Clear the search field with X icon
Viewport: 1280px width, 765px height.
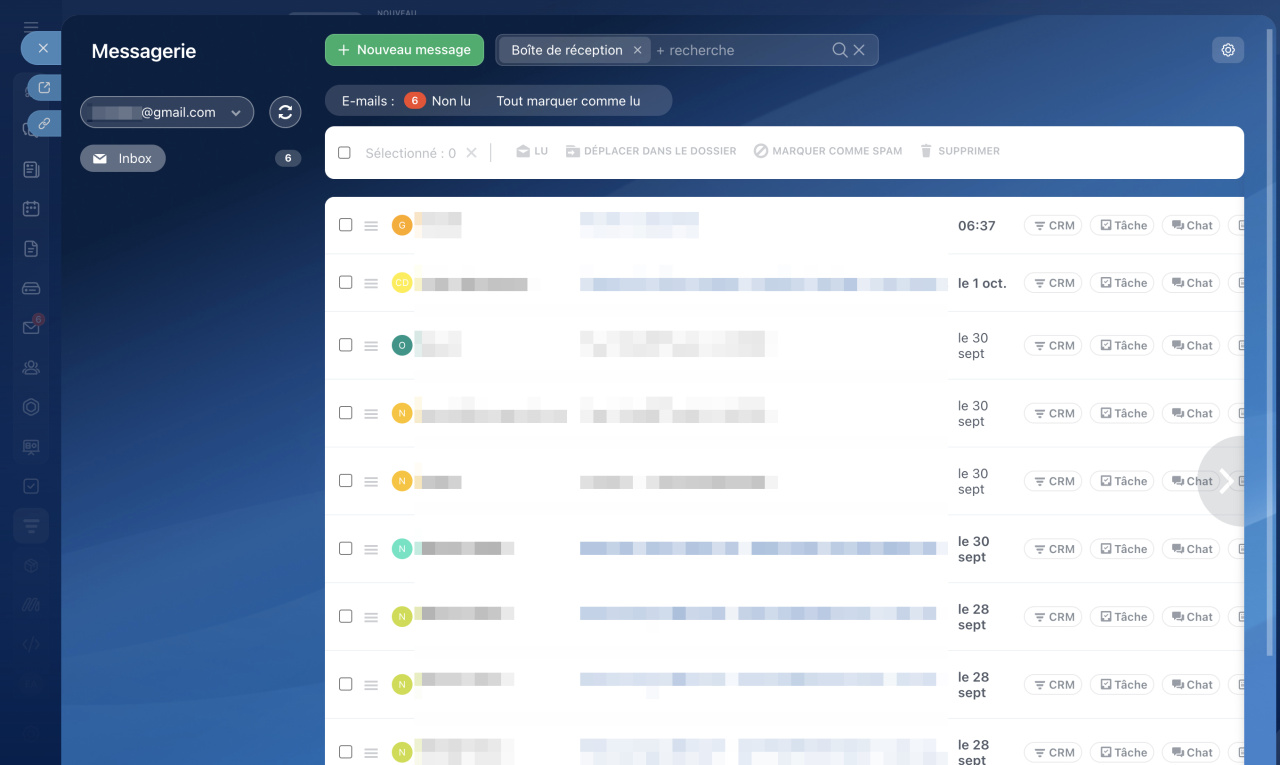point(859,50)
